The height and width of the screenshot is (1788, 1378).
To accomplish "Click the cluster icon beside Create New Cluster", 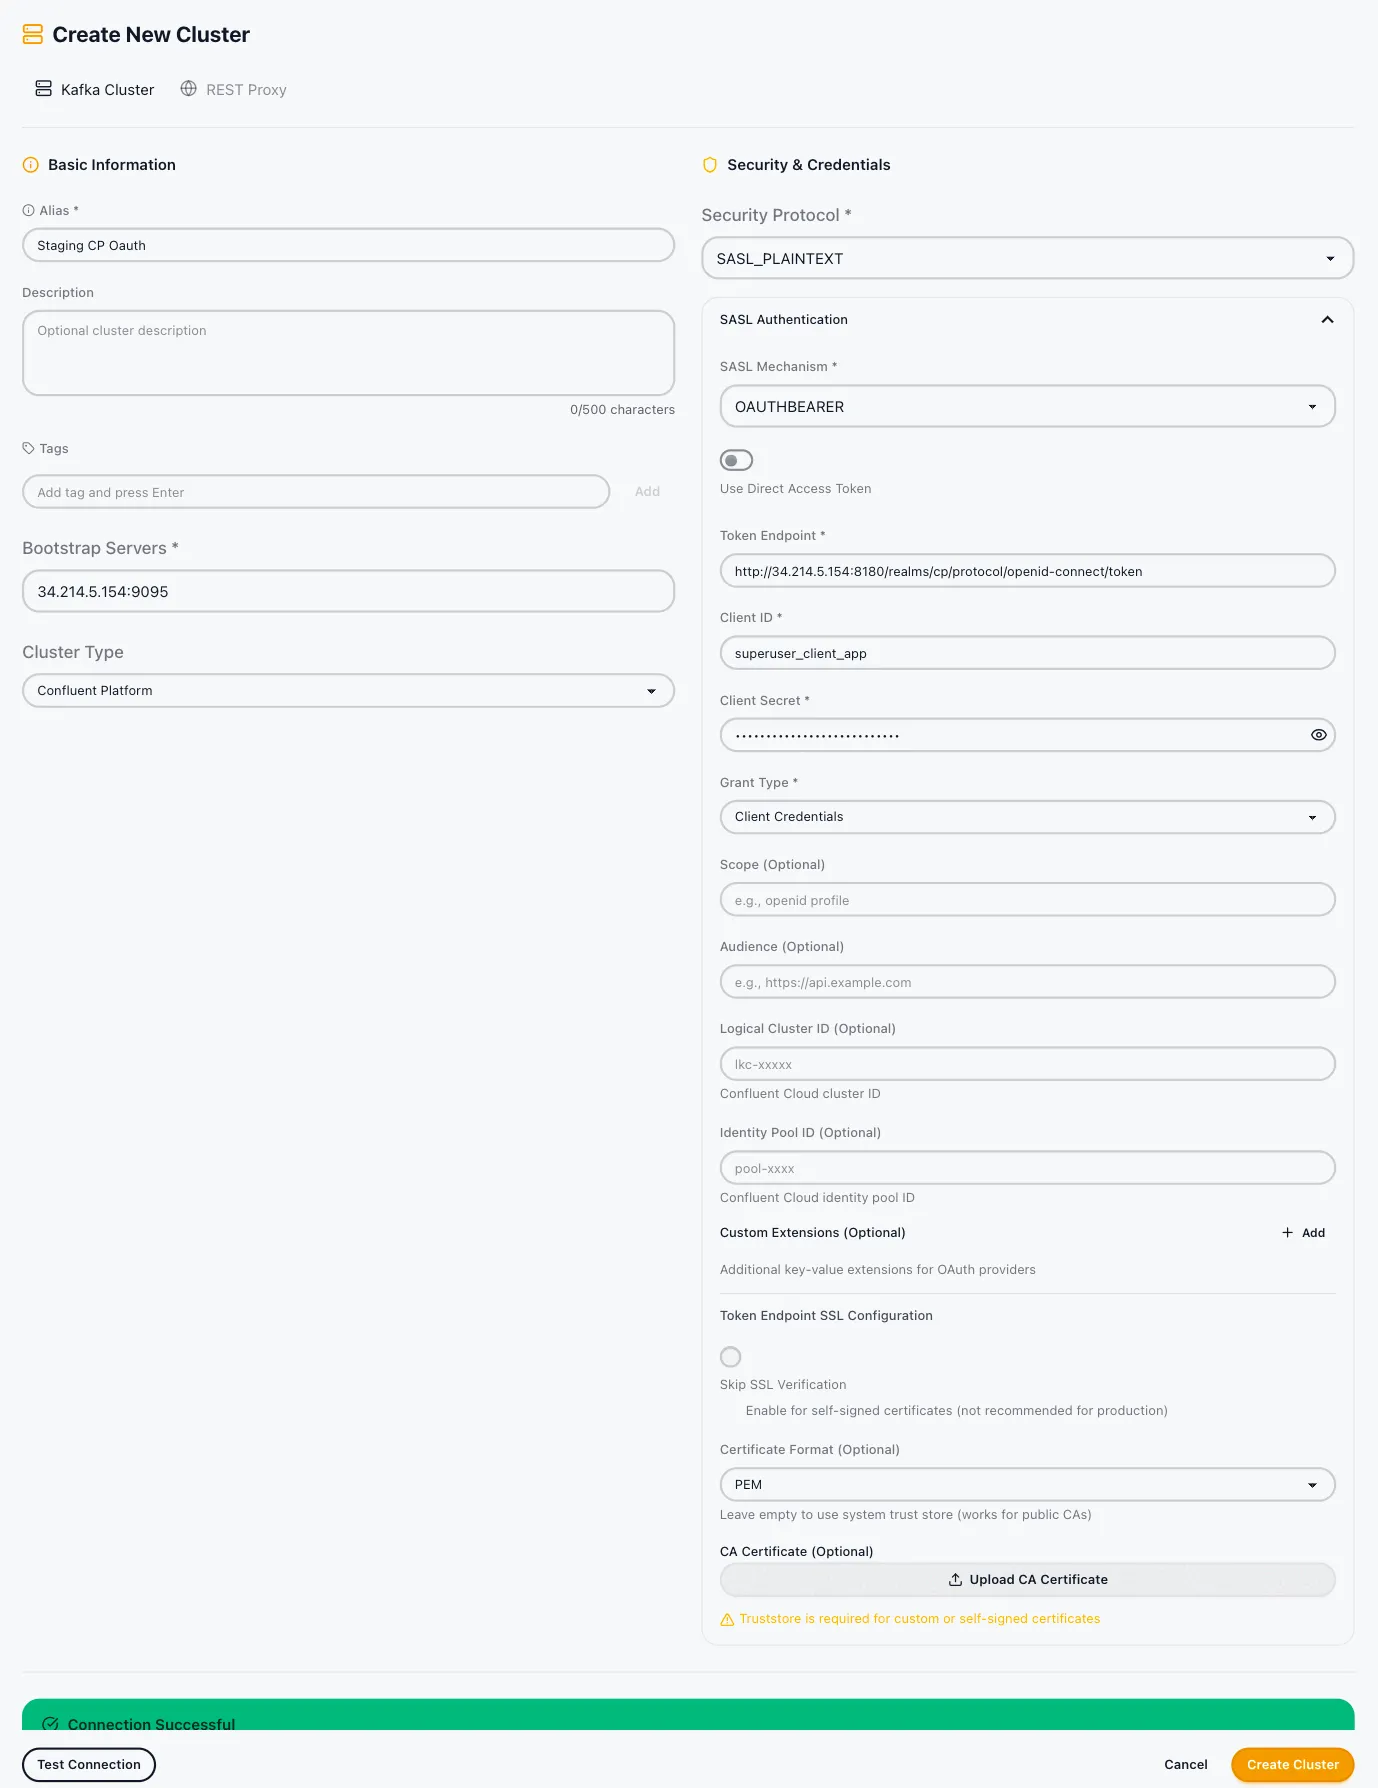I will [33, 35].
